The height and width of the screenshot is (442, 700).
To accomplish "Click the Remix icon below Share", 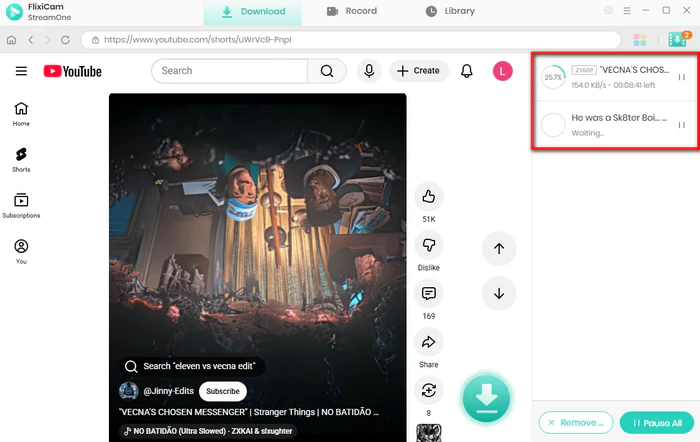I will tap(428, 390).
